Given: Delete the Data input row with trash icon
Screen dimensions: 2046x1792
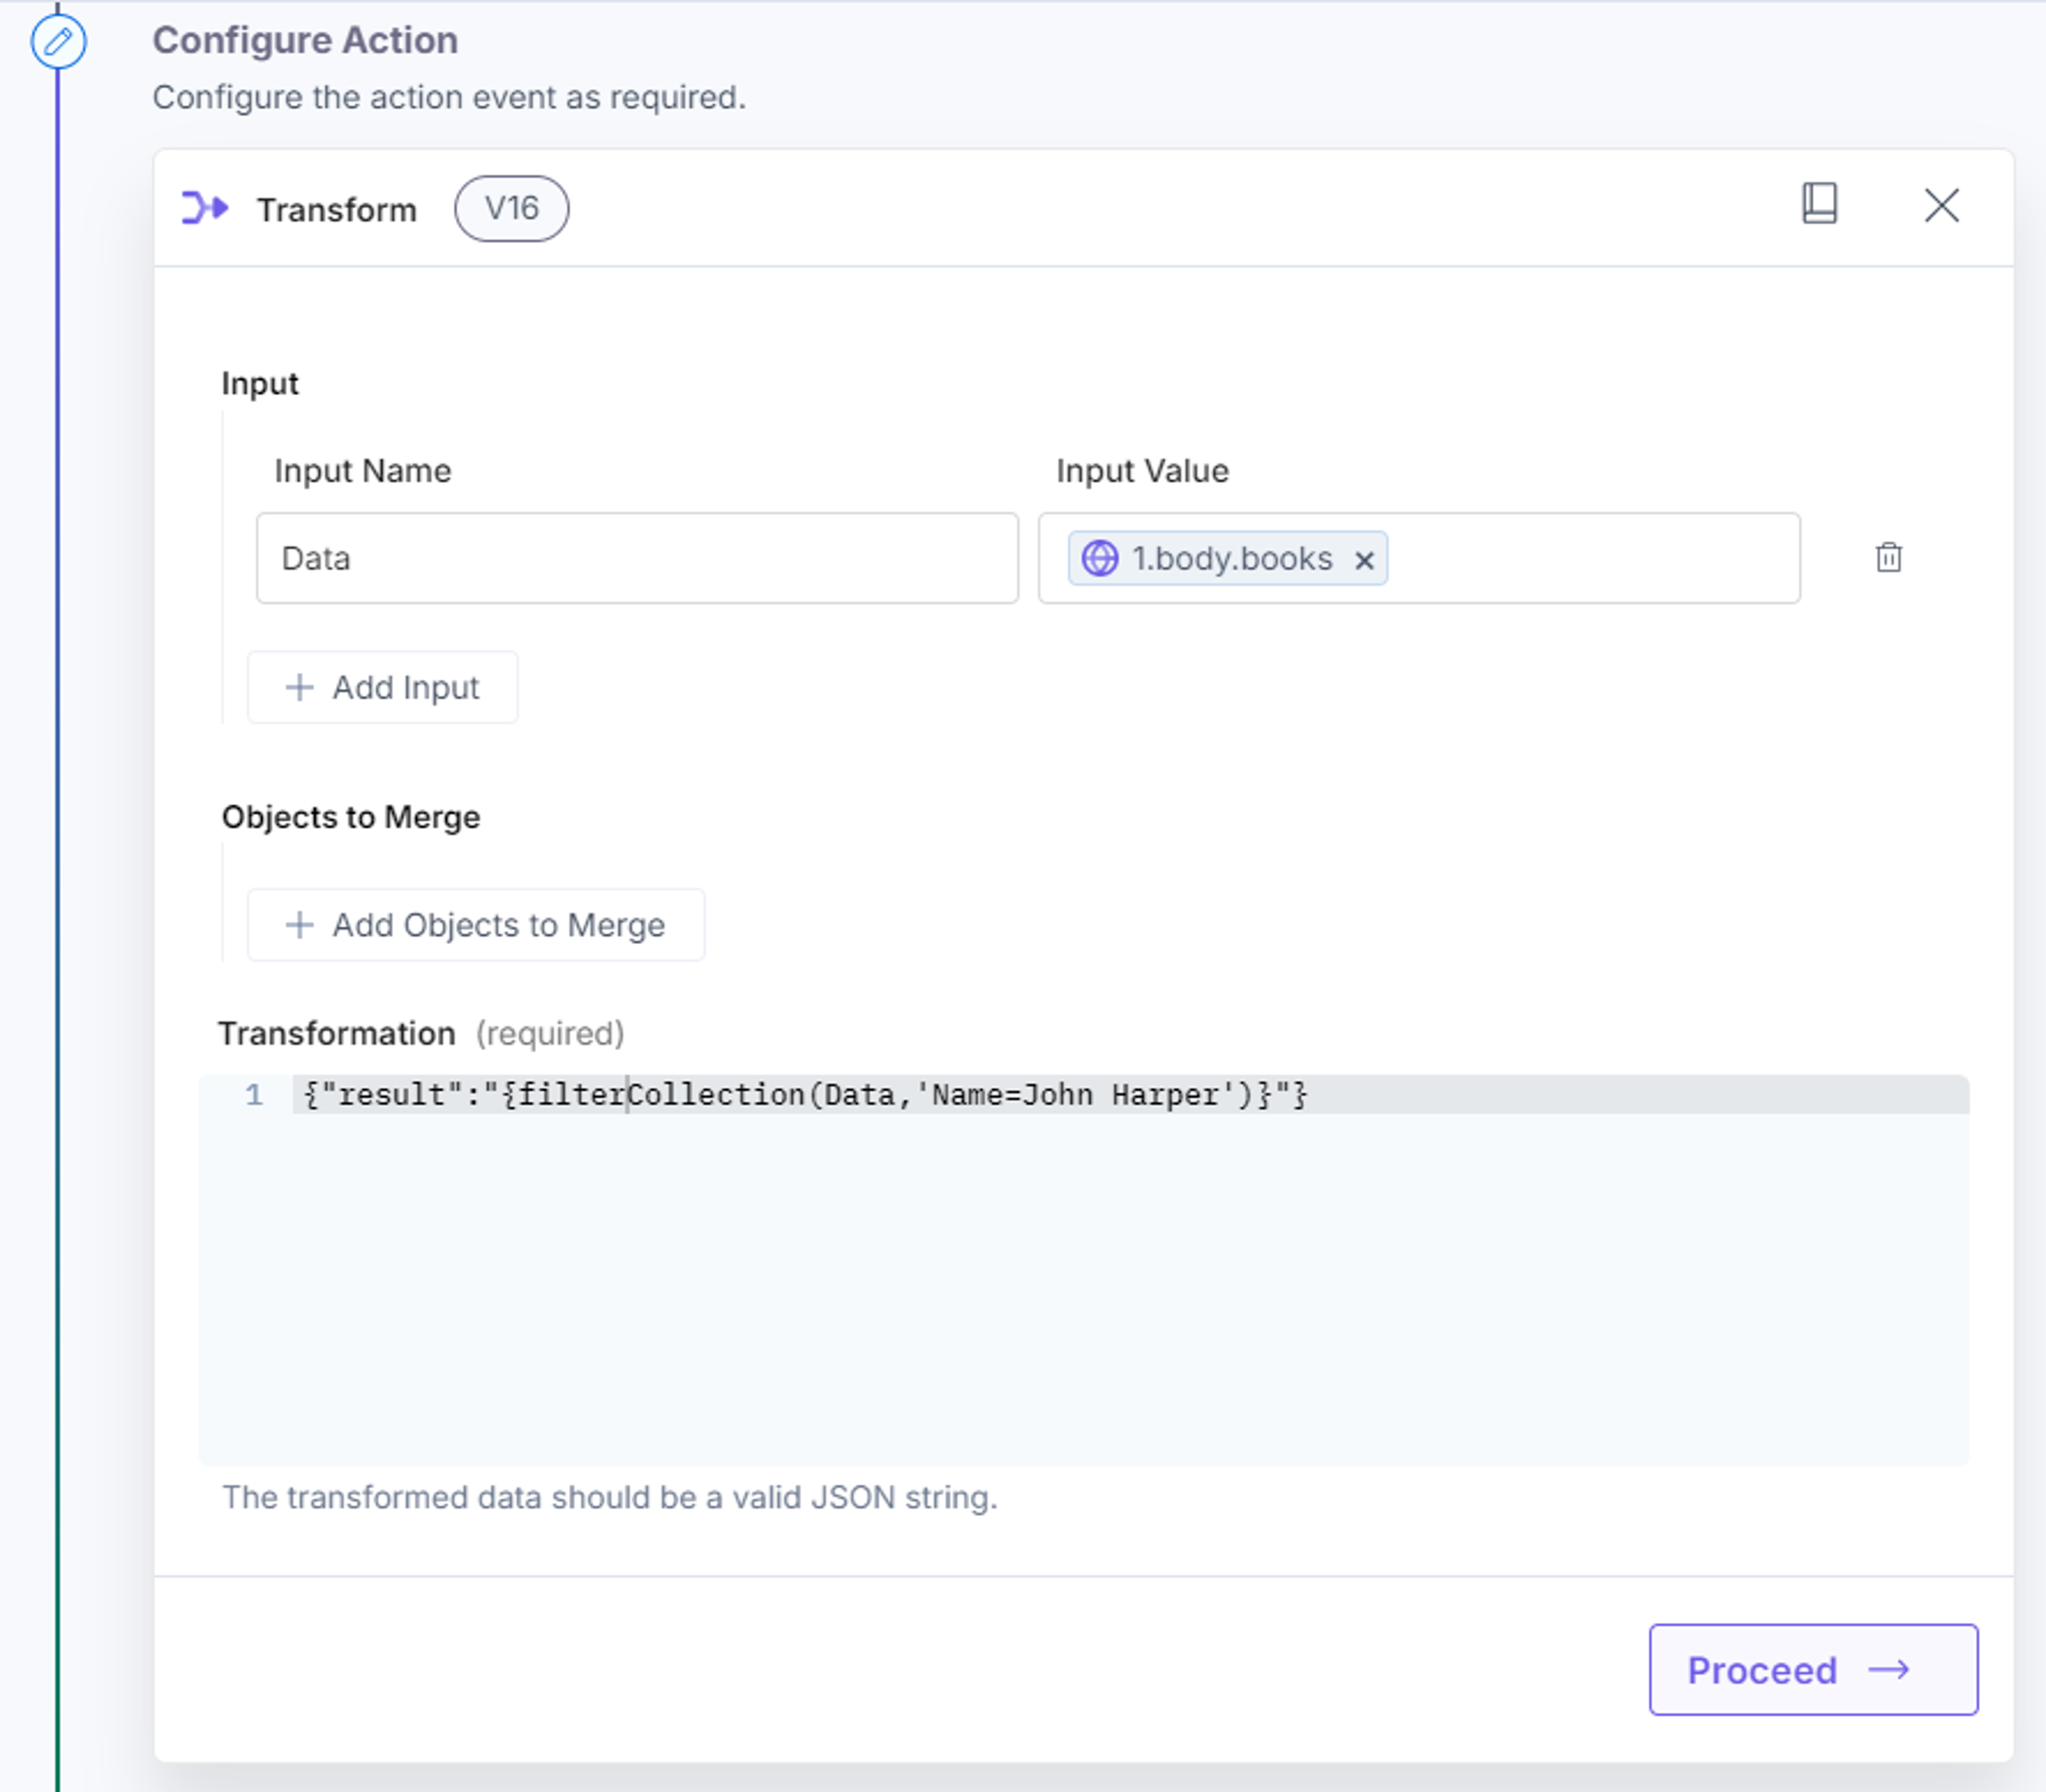Looking at the screenshot, I should pyautogui.click(x=1888, y=557).
